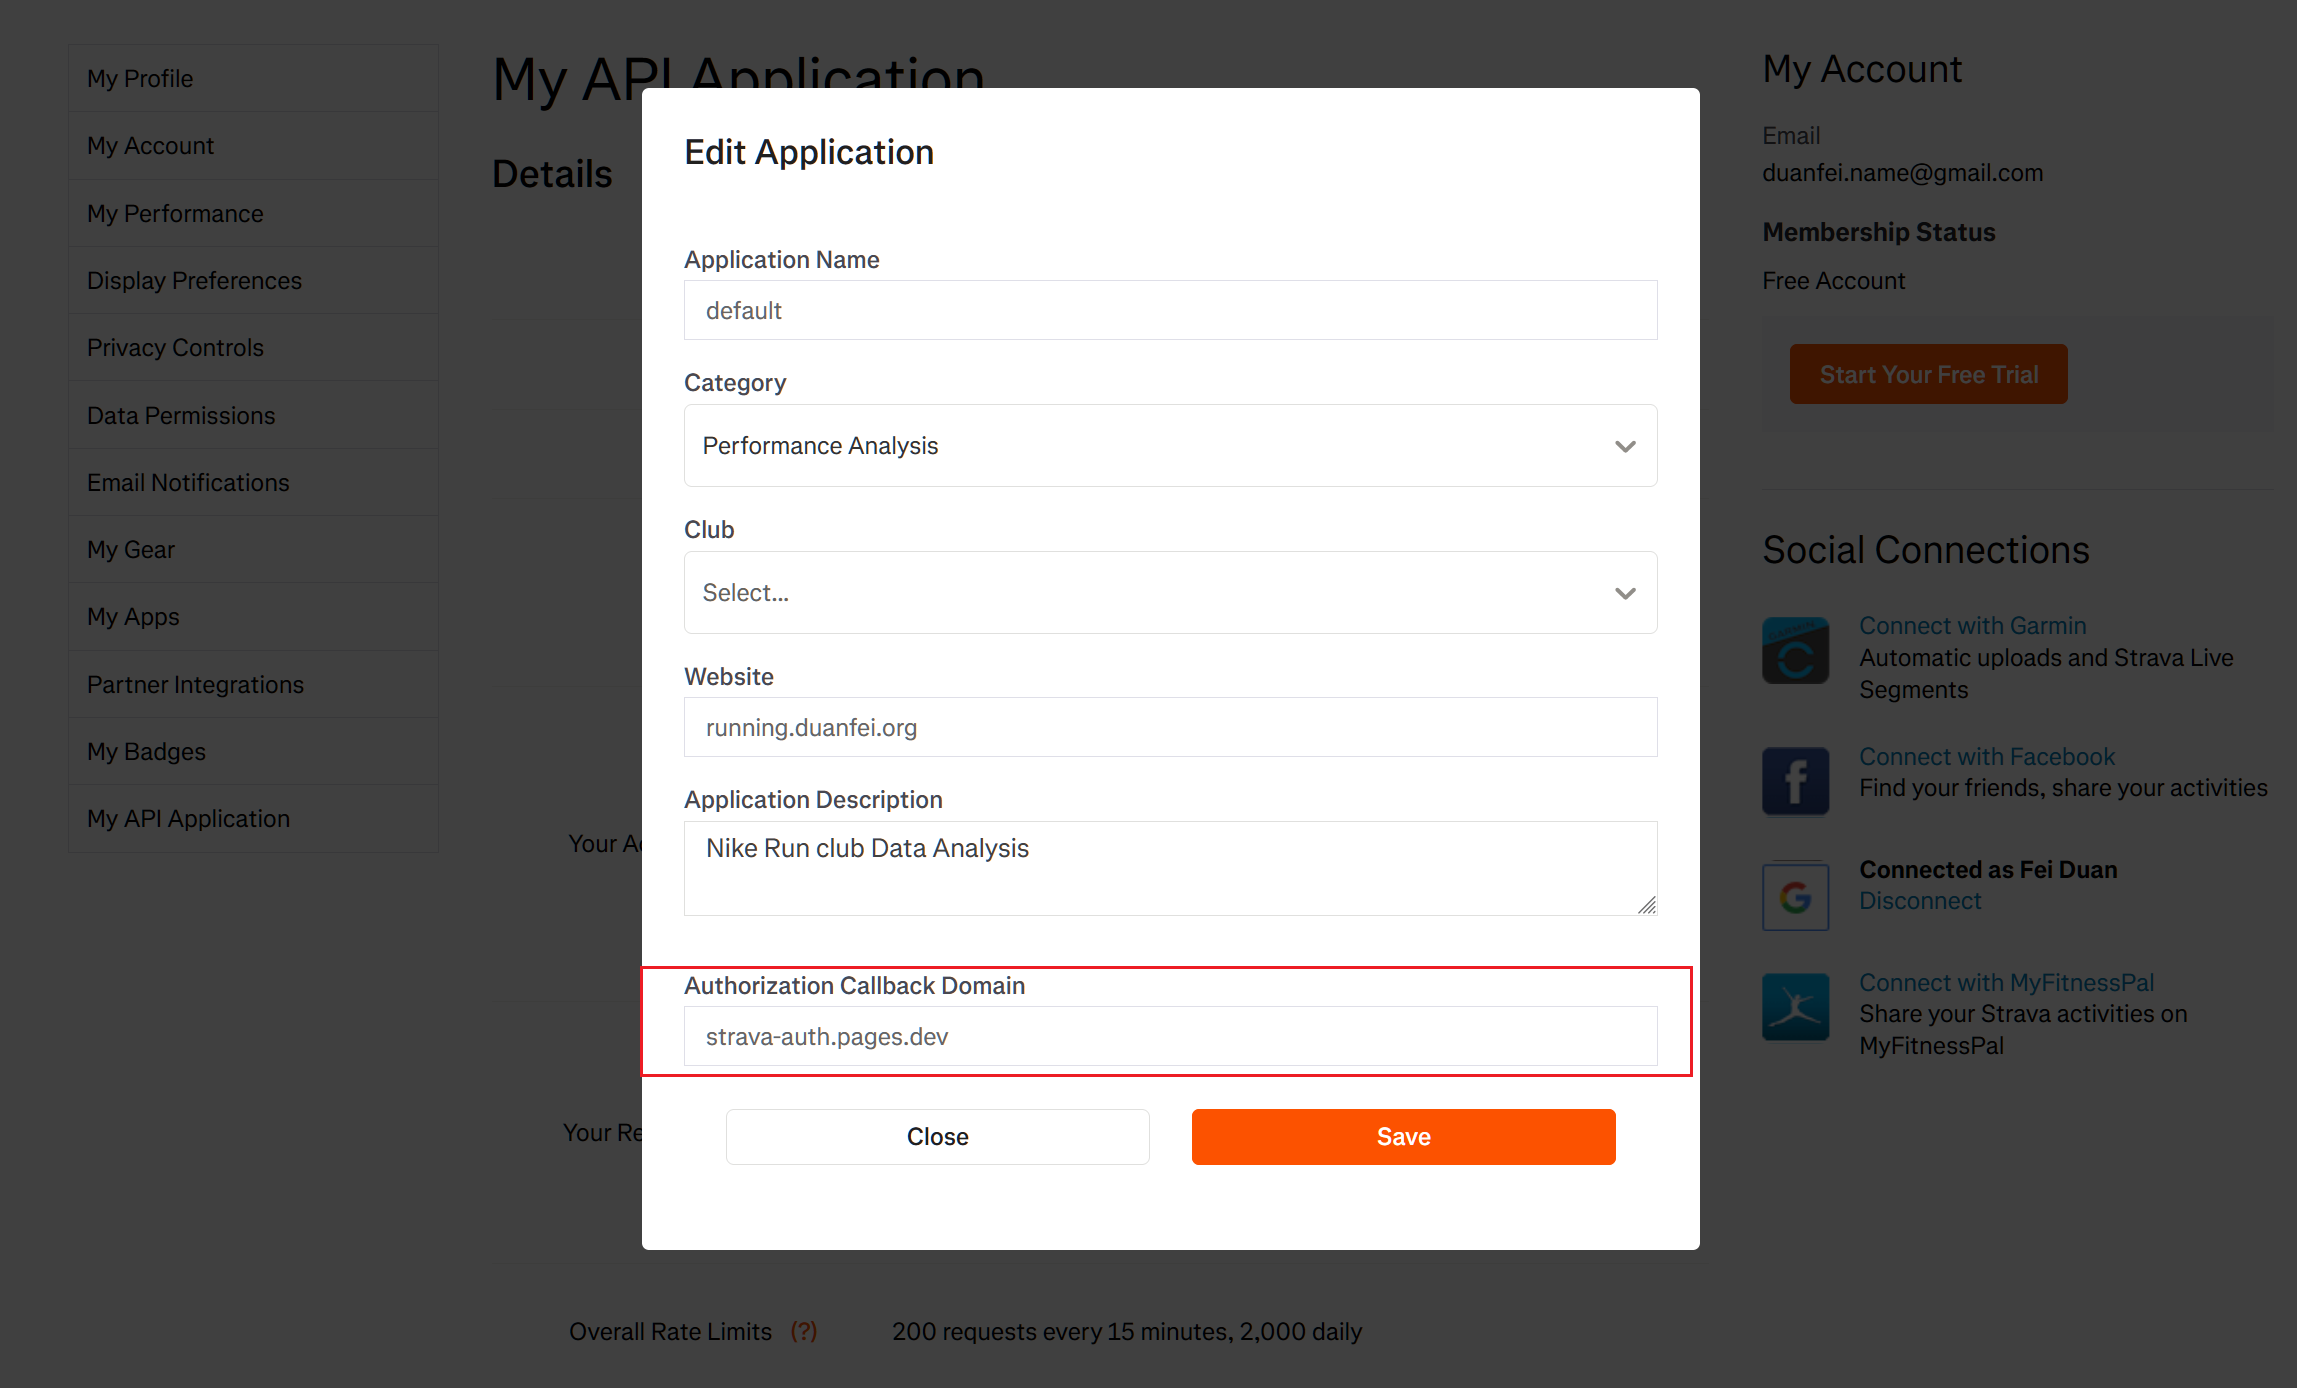Expand the Category dropdown chevron
The image size is (2297, 1388).
1625,446
